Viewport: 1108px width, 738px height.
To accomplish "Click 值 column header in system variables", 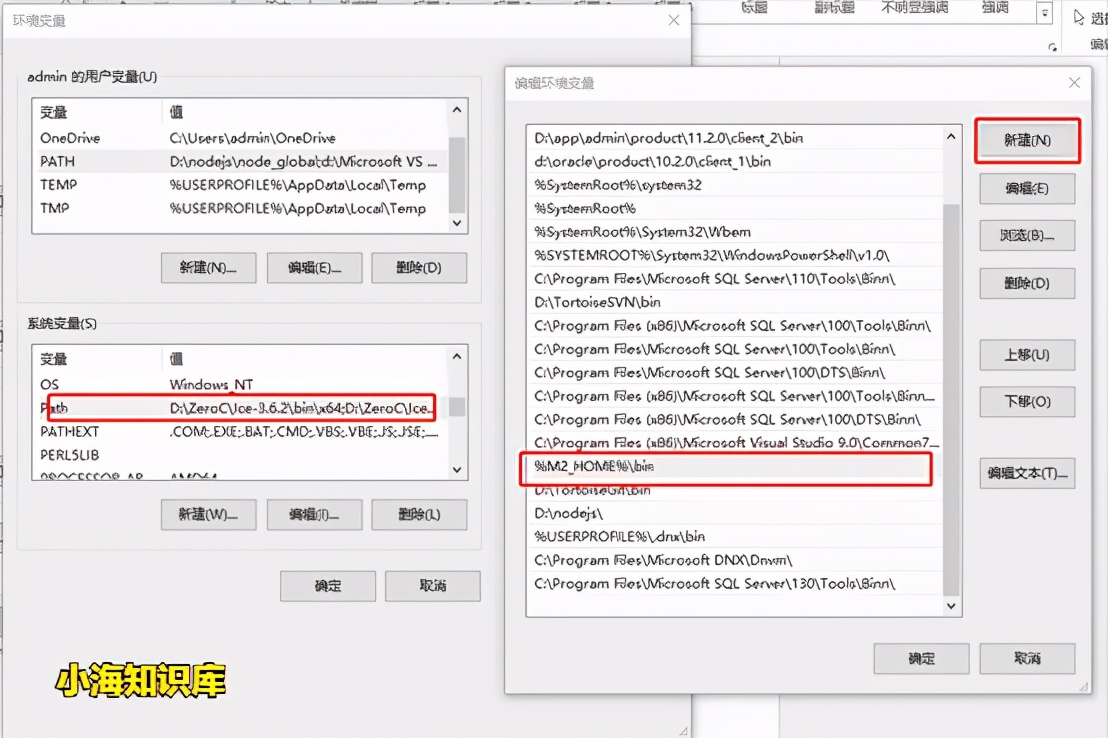I will pos(305,358).
